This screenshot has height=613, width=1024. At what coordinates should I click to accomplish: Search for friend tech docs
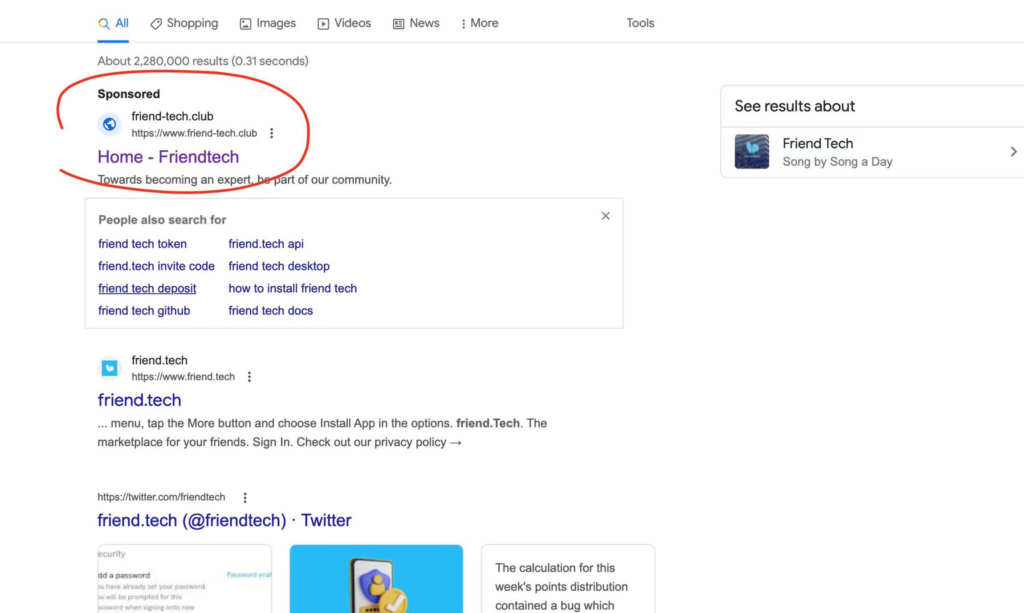[270, 311]
